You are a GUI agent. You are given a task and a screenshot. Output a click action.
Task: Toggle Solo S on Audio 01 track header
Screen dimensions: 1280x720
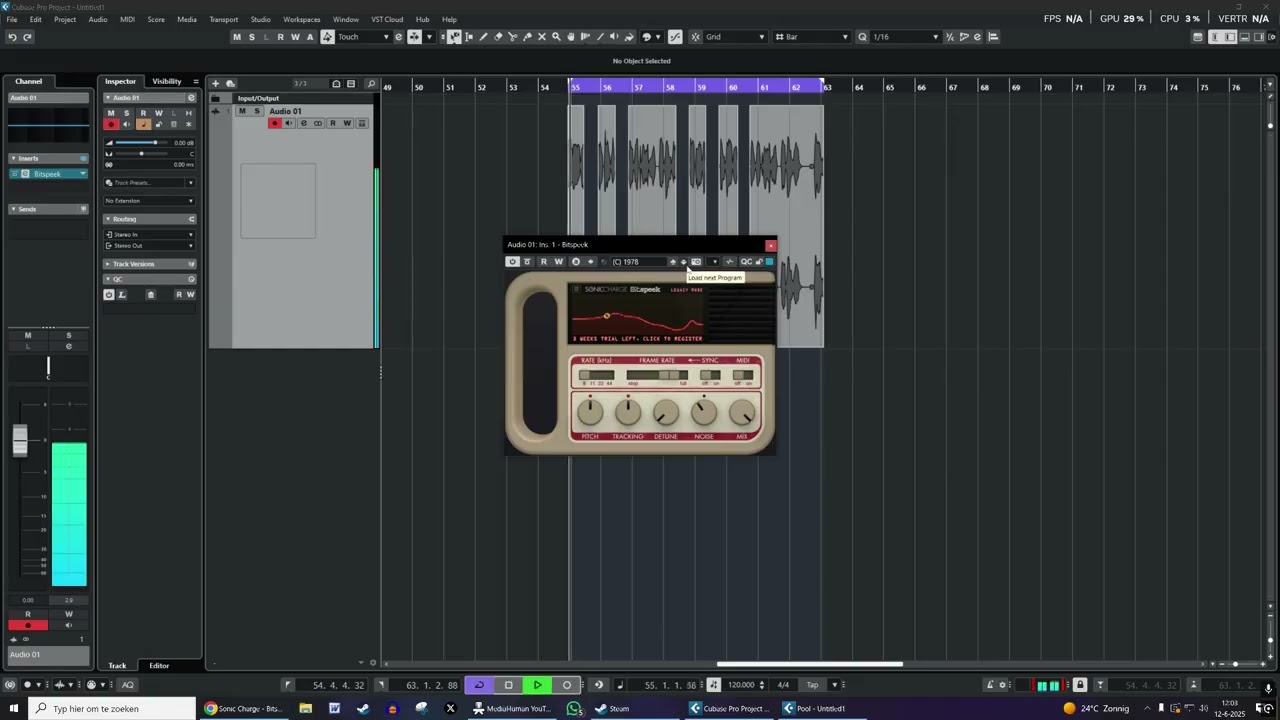[256, 111]
